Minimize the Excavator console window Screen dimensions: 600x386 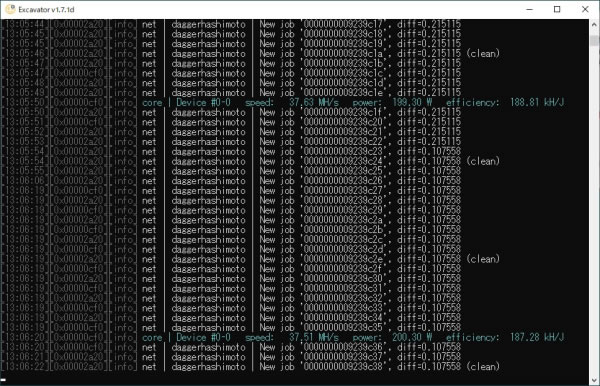click(x=530, y=10)
